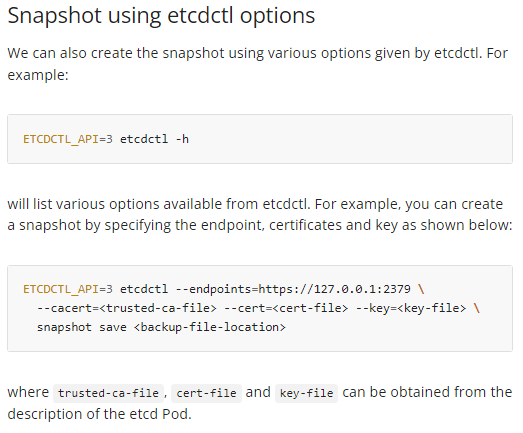This screenshot has width=523, height=433.
Task: Click the inline 'key-file' code label
Action: pyautogui.click(x=306, y=393)
